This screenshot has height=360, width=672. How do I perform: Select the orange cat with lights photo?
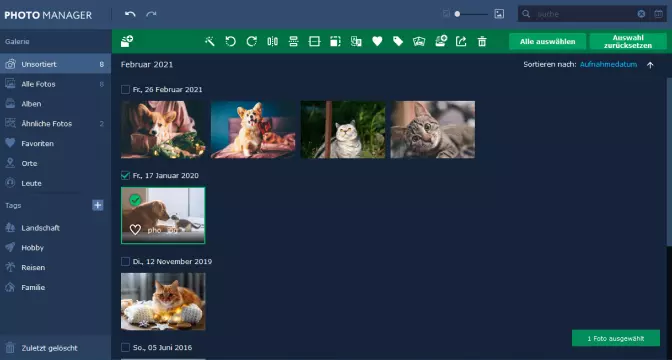[x=163, y=302]
